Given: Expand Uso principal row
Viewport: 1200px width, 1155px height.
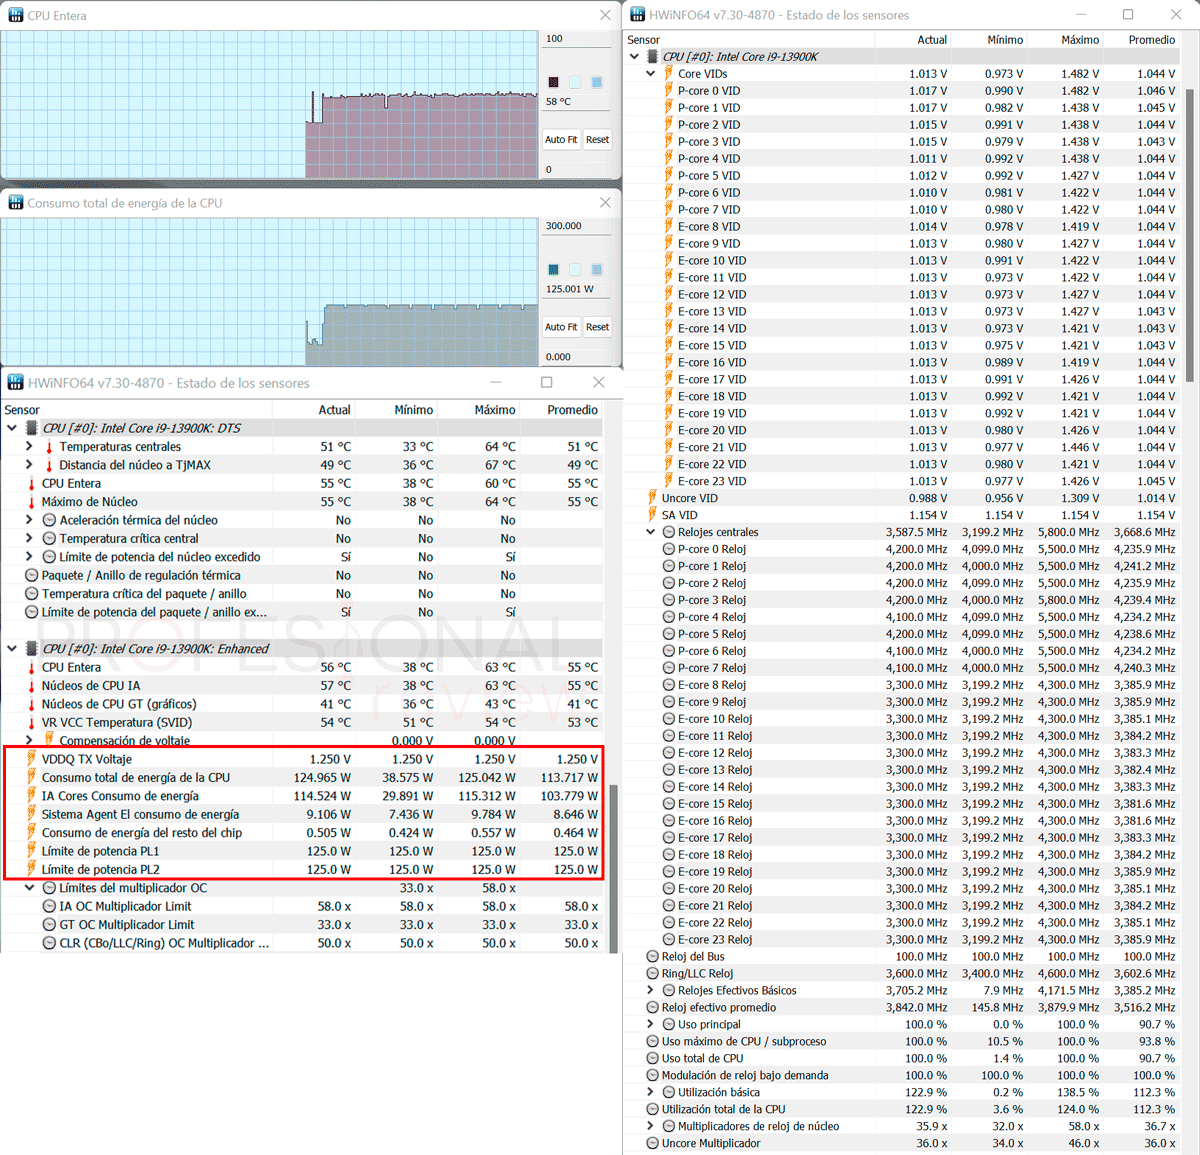Looking at the screenshot, I should pos(651,1024).
